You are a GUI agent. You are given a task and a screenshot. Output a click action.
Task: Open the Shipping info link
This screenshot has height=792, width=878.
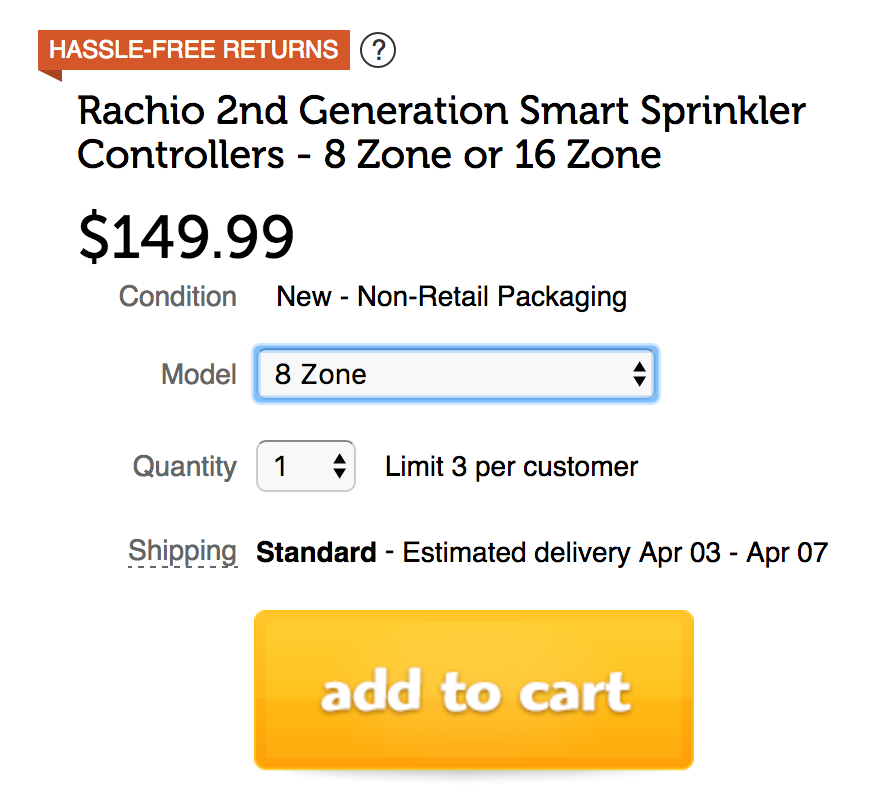(182, 552)
